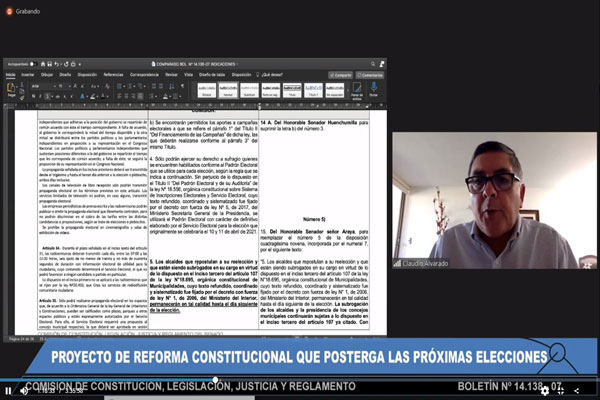The image size is (600, 400).
Task: Toggle underline formatting in the ribbon
Action: [47, 96]
